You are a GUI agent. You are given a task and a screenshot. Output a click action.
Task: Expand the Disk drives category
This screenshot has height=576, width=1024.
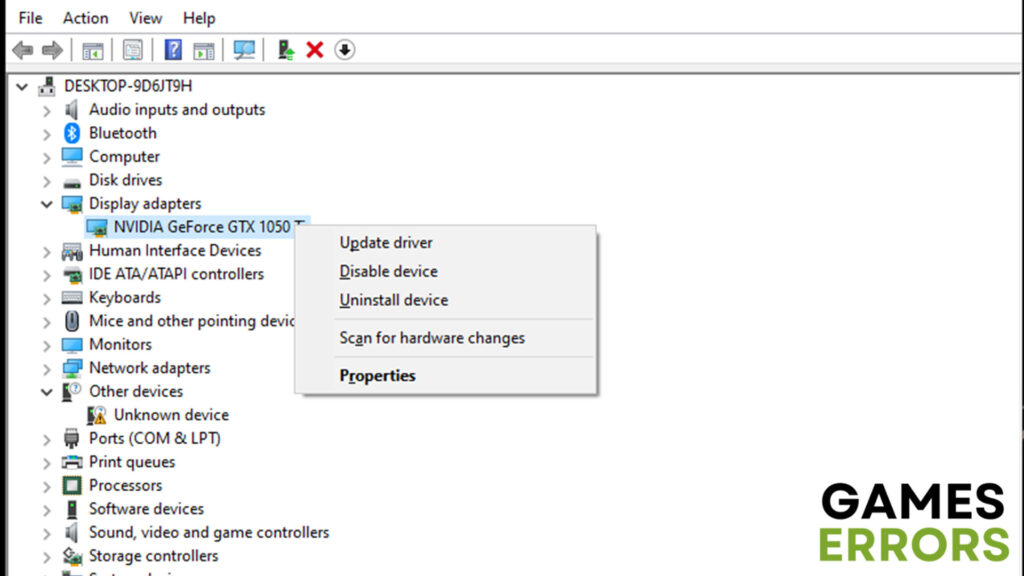point(47,182)
